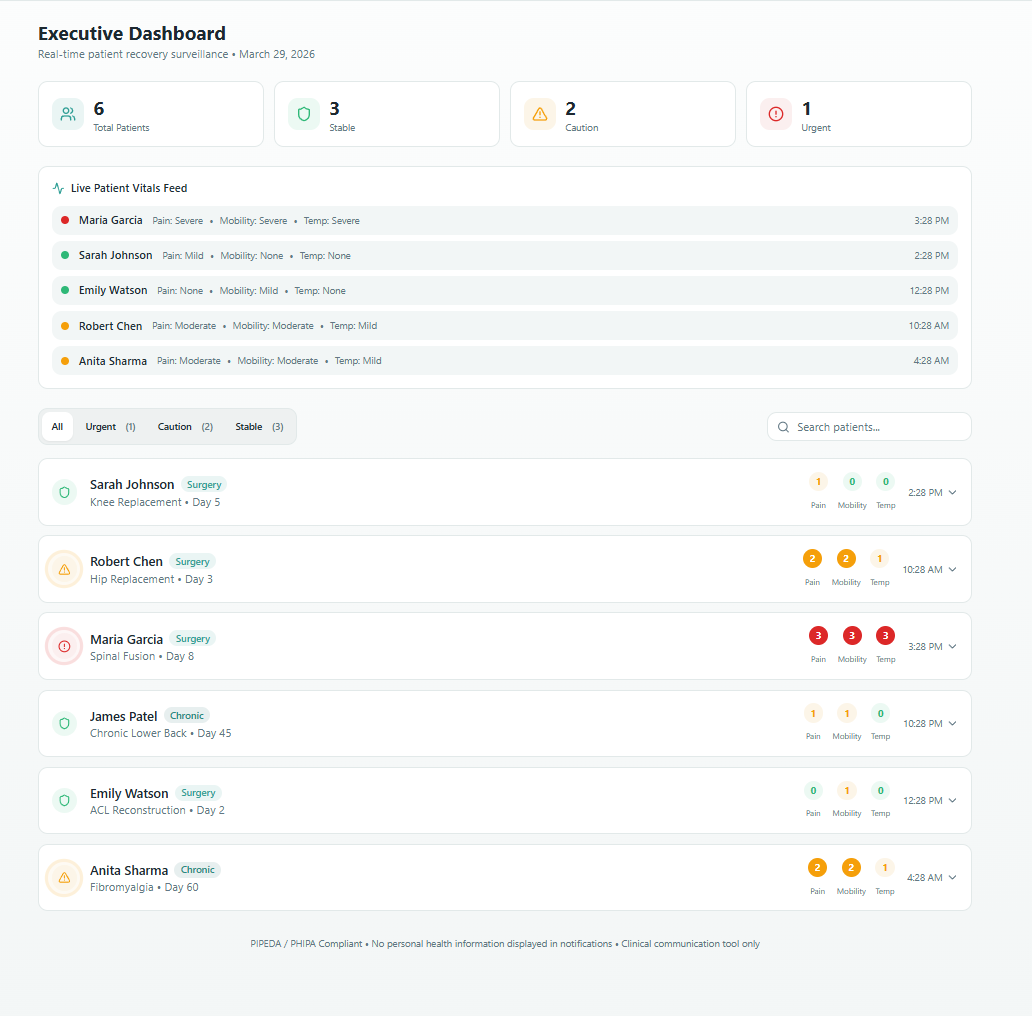Click the Caution warning triangle summary icon
The image size is (1032, 1016).
click(540, 114)
